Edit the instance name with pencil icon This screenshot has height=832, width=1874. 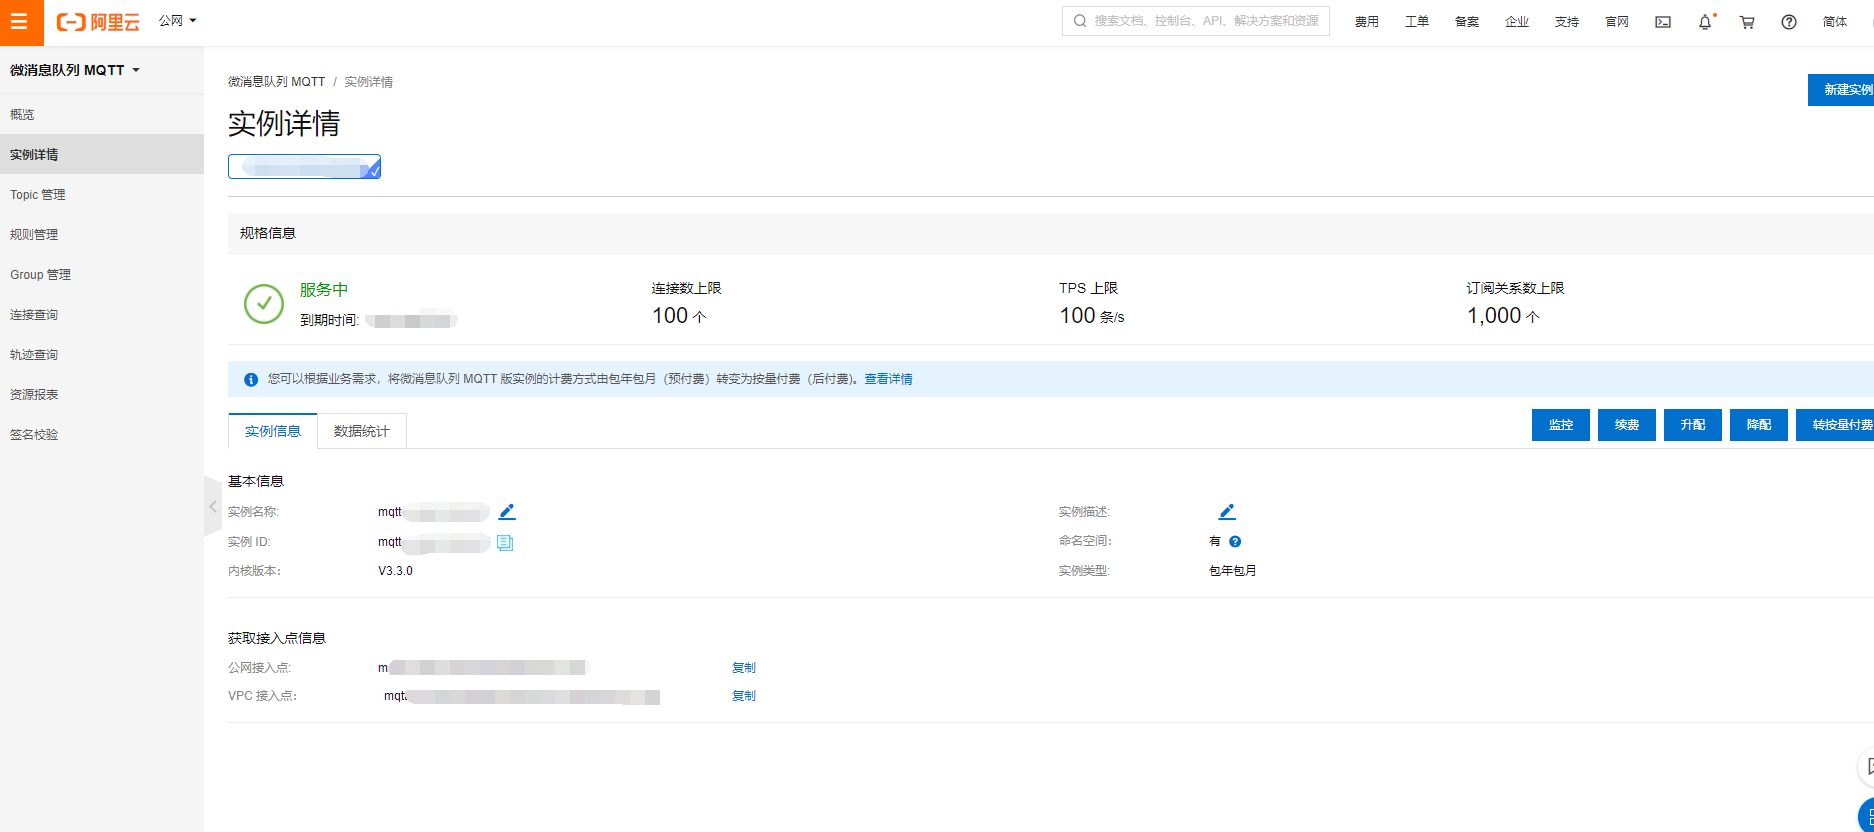click(x=507, y=512)
